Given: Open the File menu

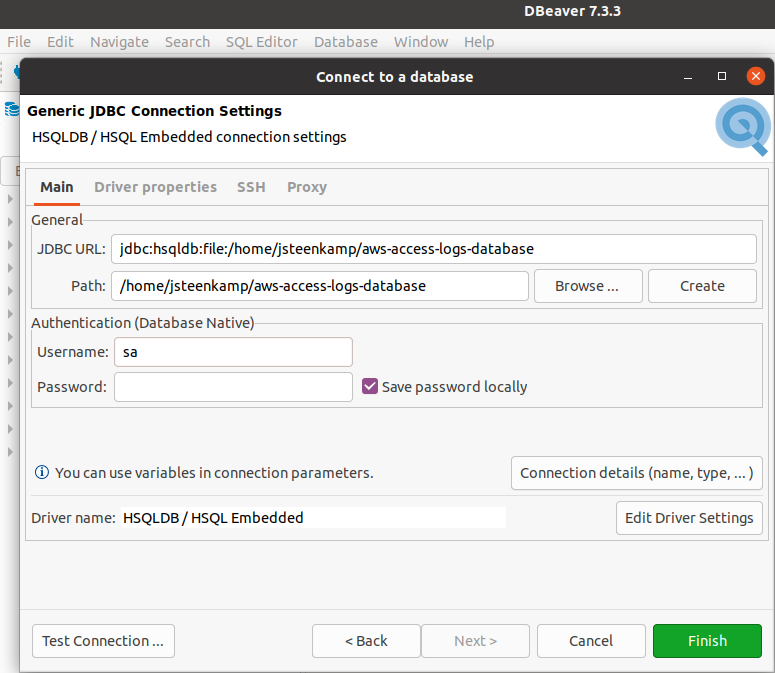Looking at the screenshot, I should tap(19, 42).
